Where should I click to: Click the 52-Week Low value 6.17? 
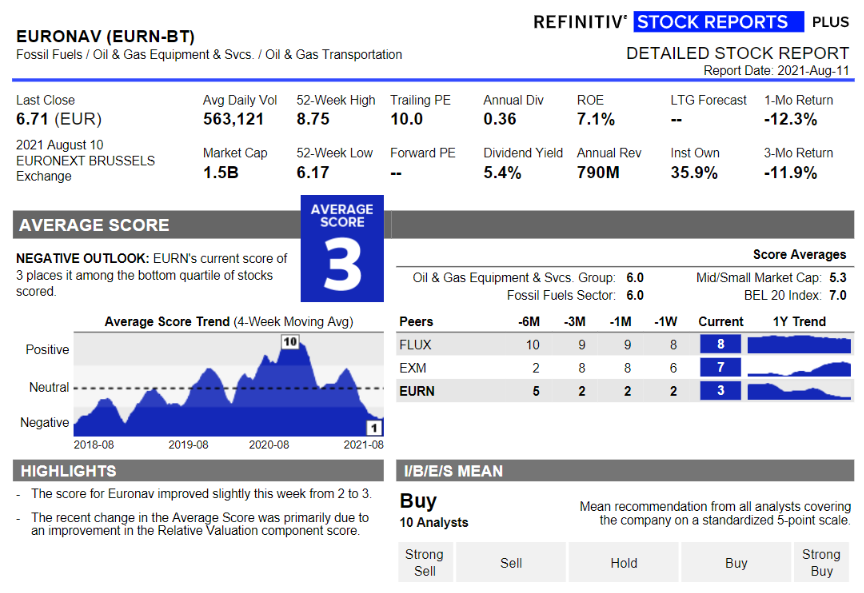pyautogui.click(x=313, y=172)
